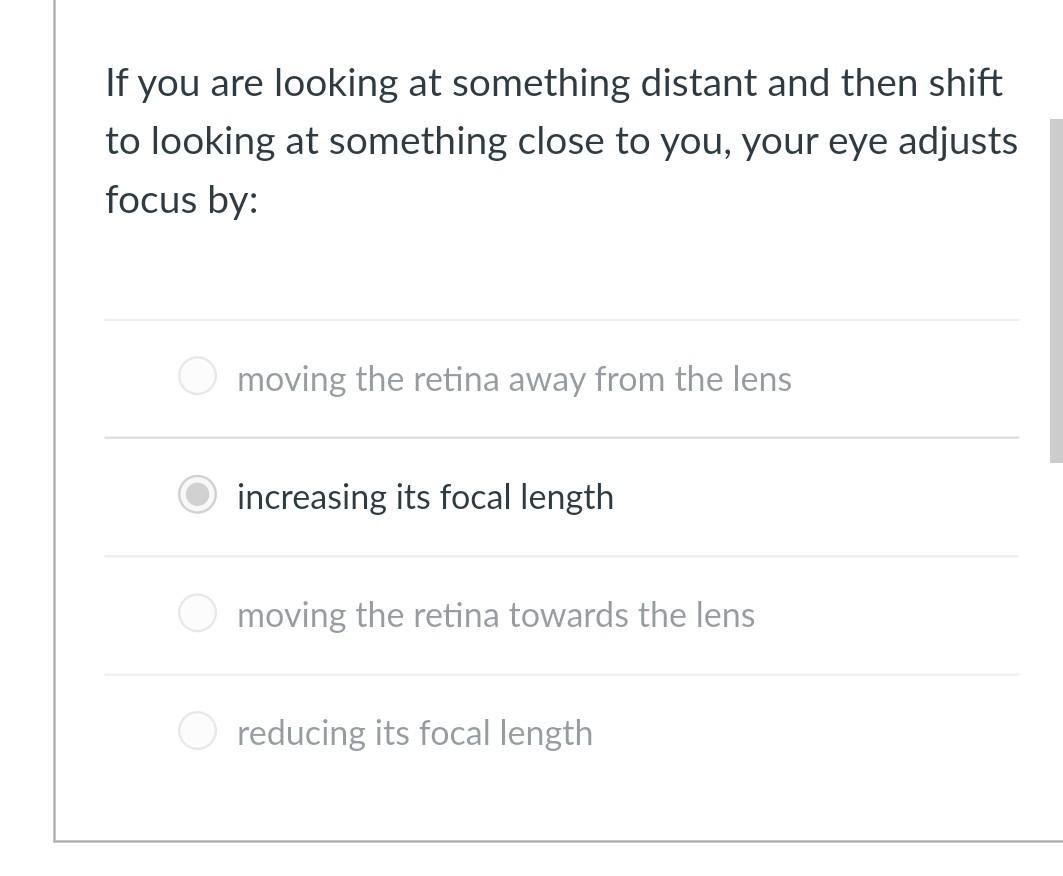Select the "moving the retina away from the lens" radio button
The height and width of the screenshot is (876, 1063).
(x=197, y=376)
